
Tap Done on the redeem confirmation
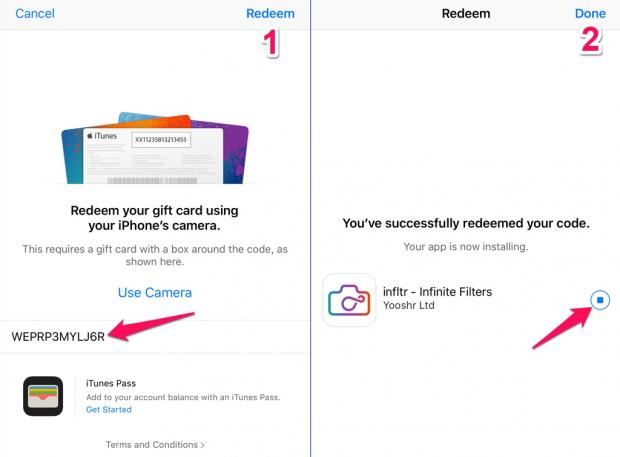tap(590, 13)
